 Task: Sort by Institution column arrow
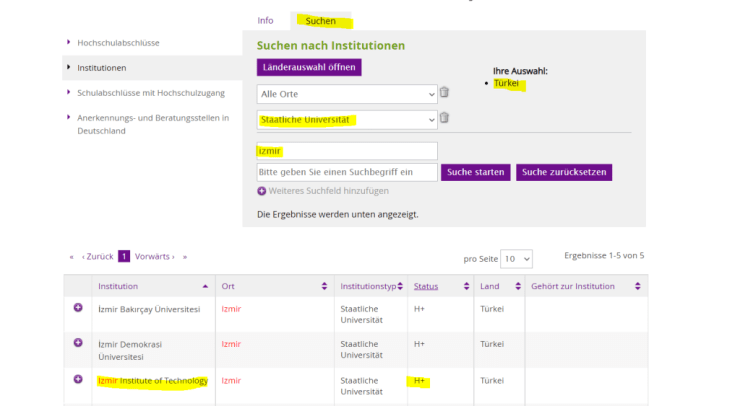tap(205, 287)
